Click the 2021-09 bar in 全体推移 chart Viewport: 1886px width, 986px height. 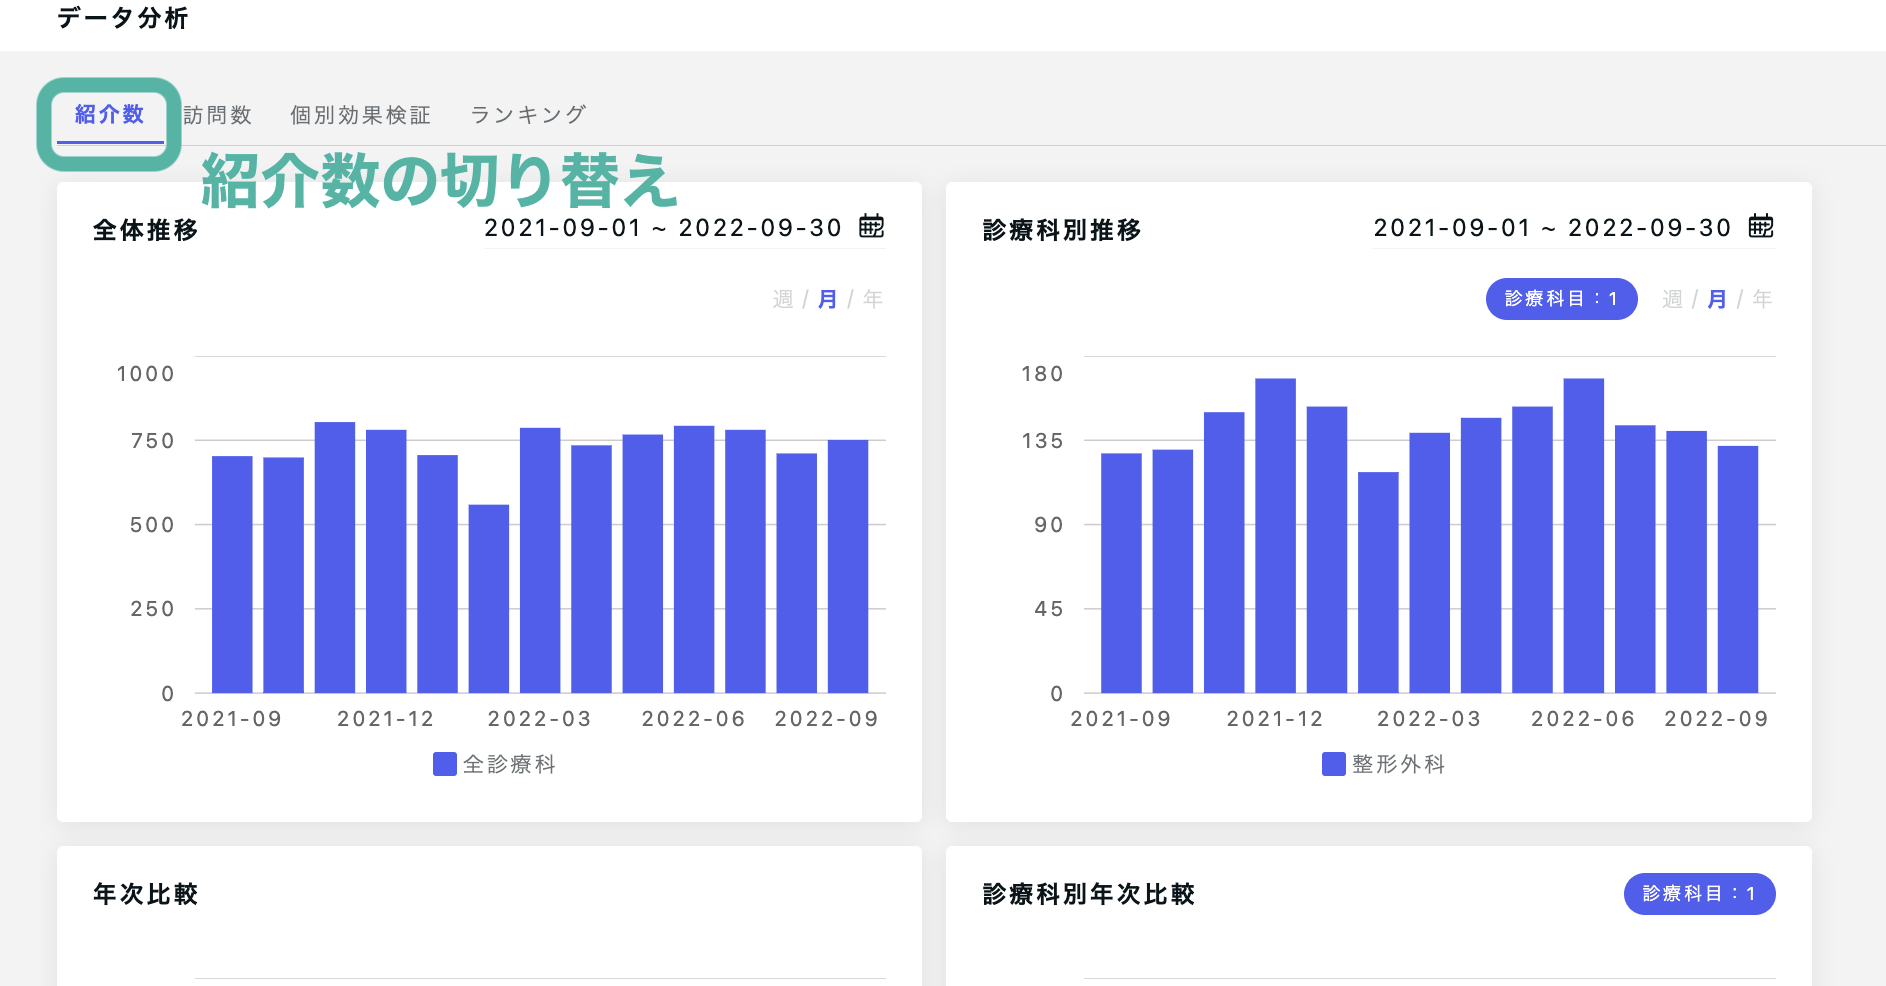coord(232,574)
